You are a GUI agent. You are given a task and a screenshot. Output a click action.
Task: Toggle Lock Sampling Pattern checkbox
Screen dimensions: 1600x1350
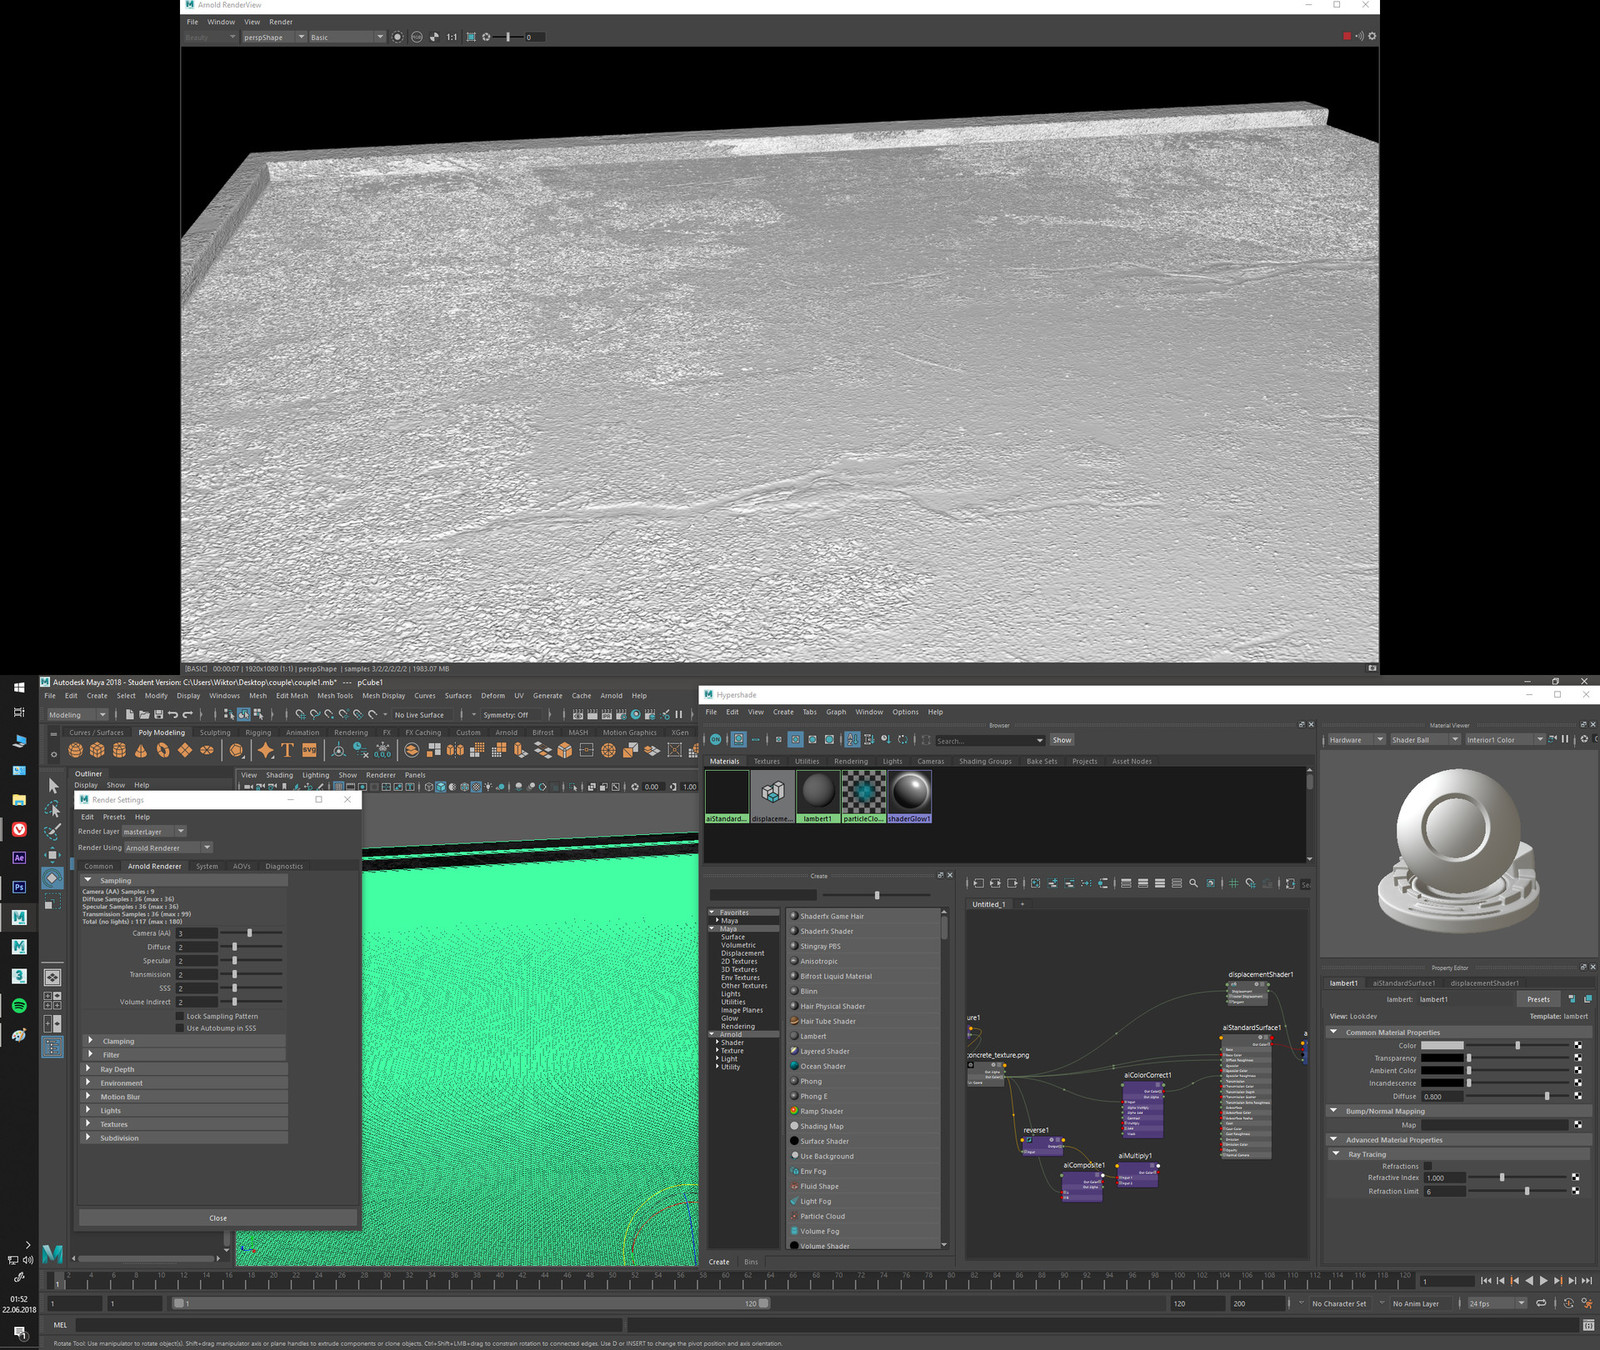180,1016
